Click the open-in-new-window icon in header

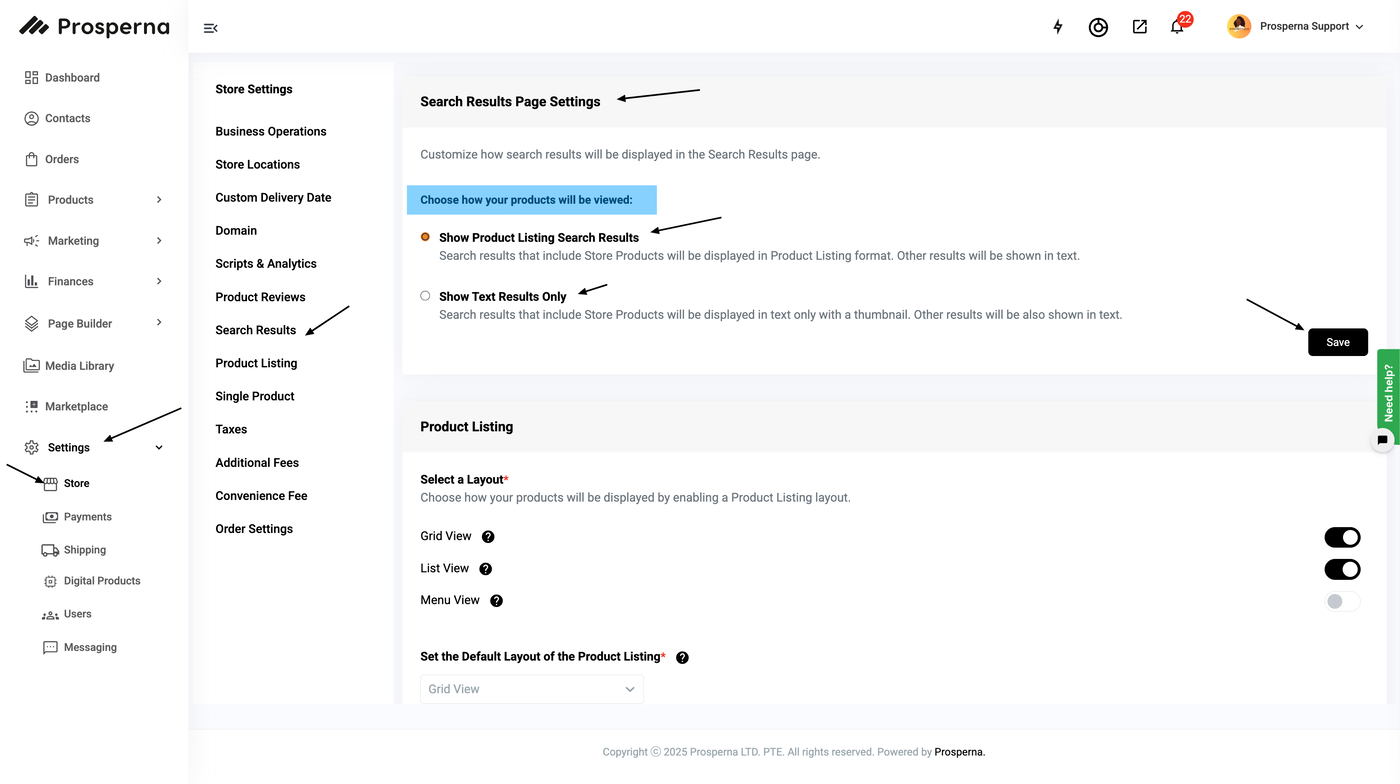point(1139,27)
